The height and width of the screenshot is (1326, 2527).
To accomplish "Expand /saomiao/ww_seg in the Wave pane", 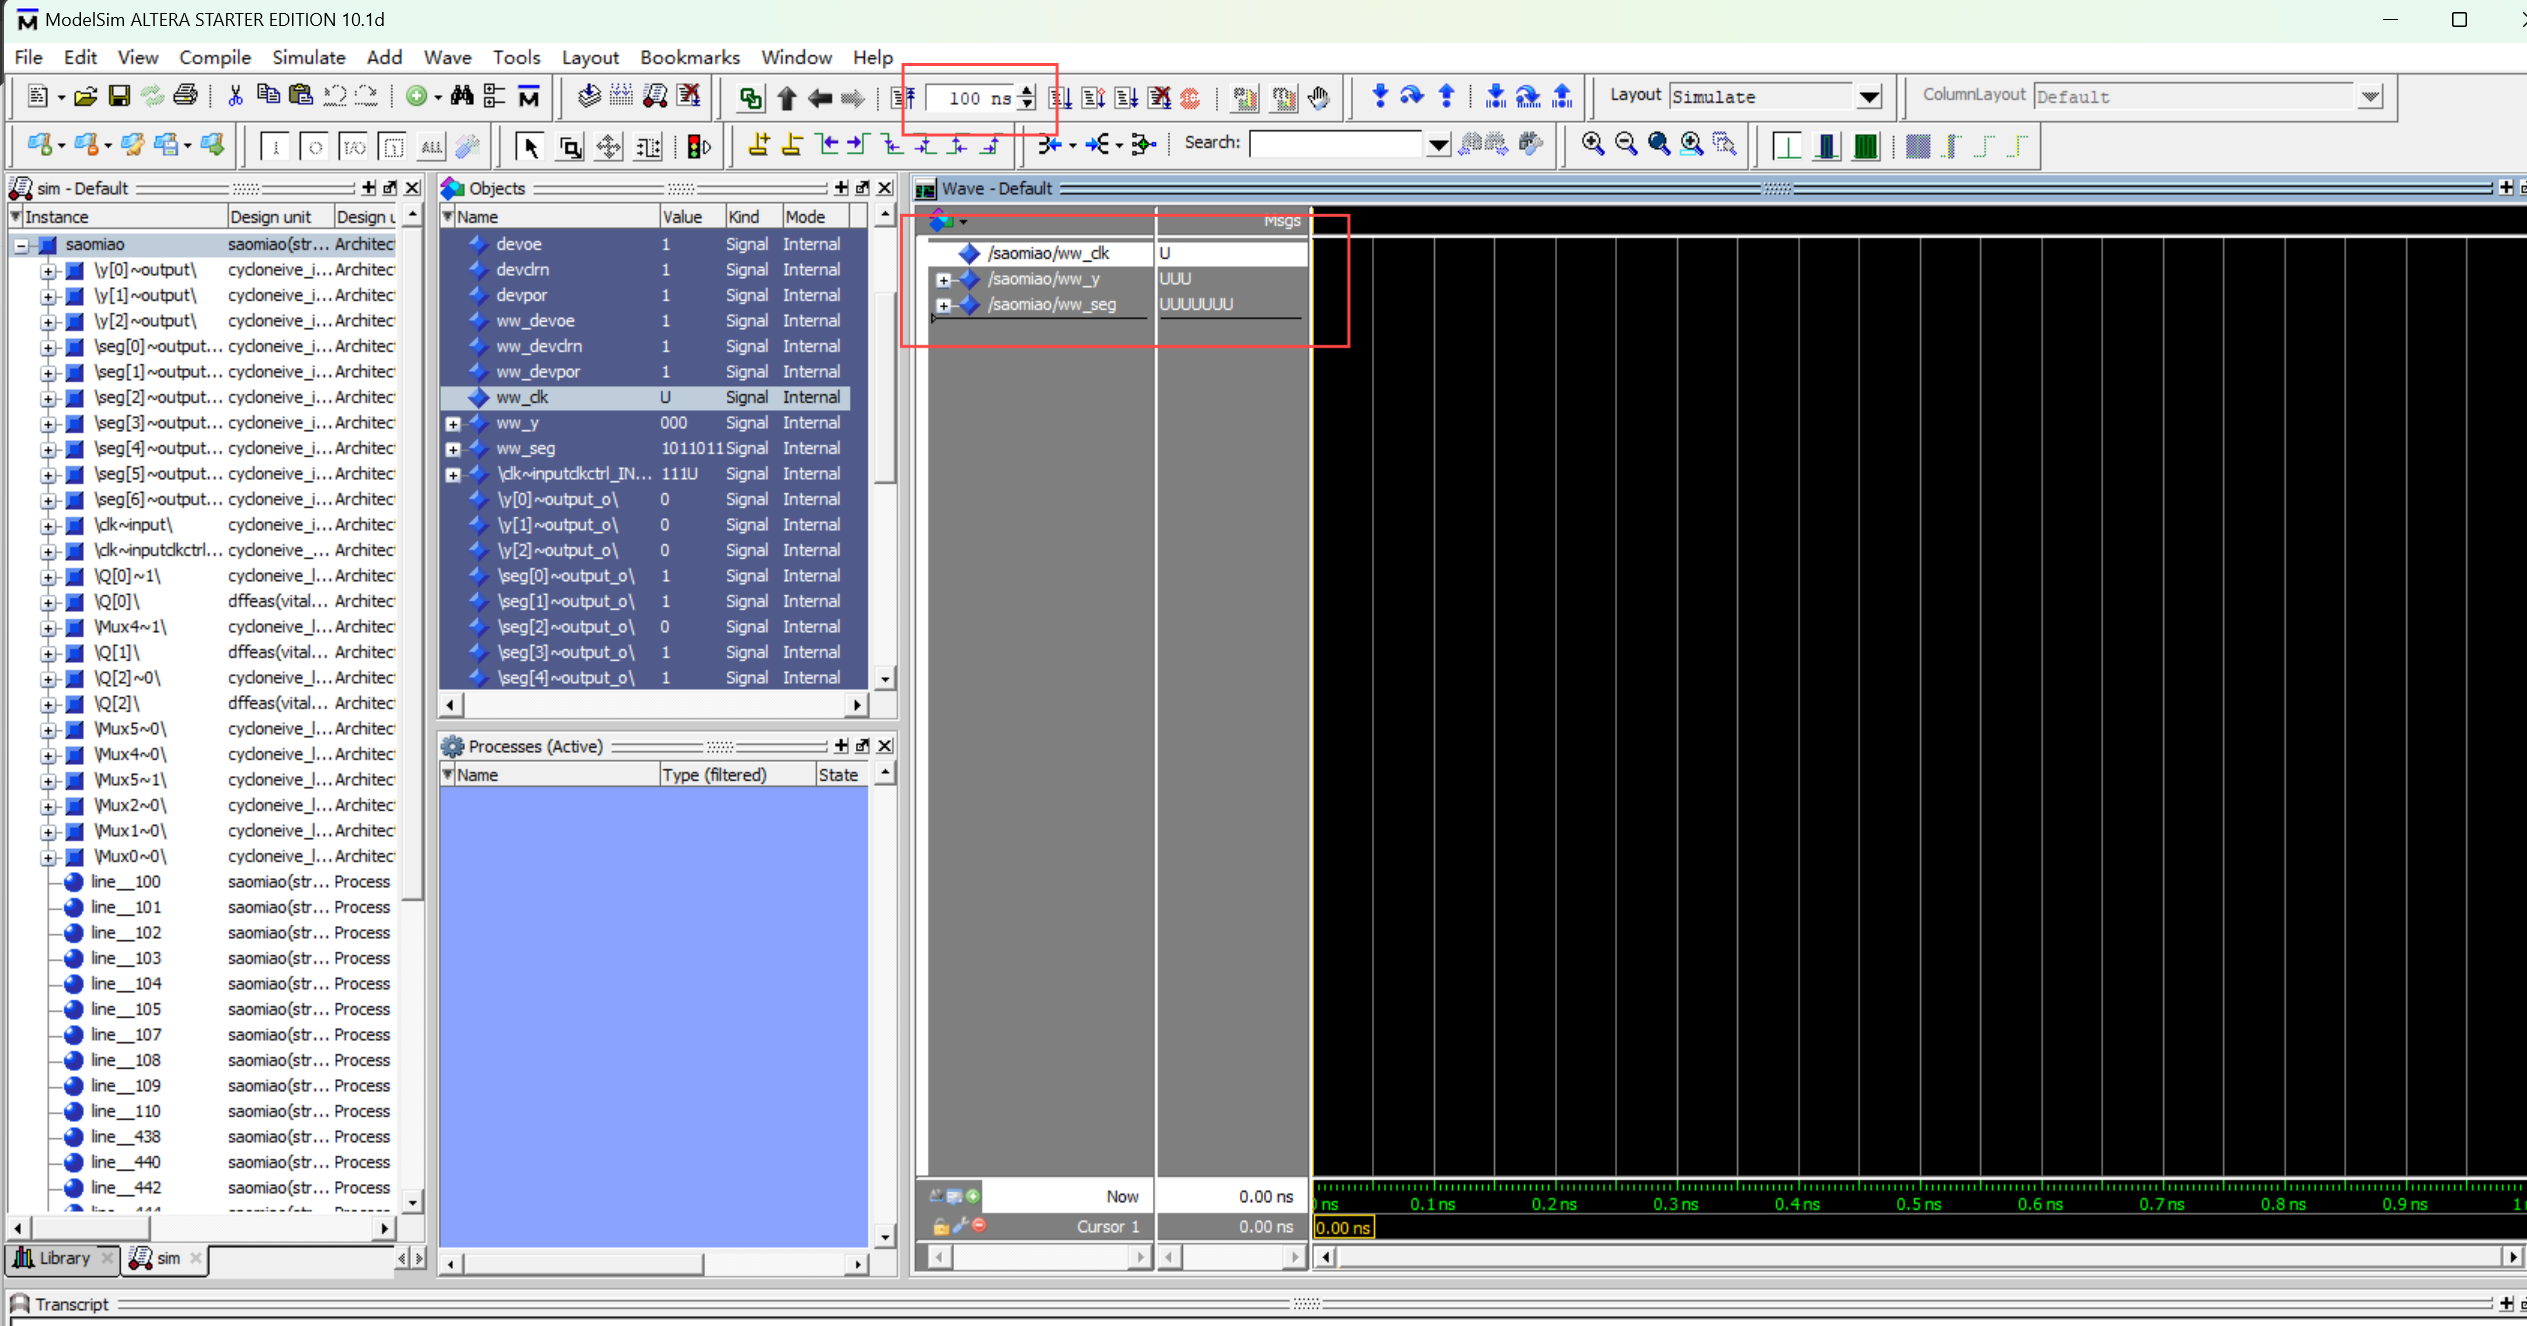I will 943,305.
